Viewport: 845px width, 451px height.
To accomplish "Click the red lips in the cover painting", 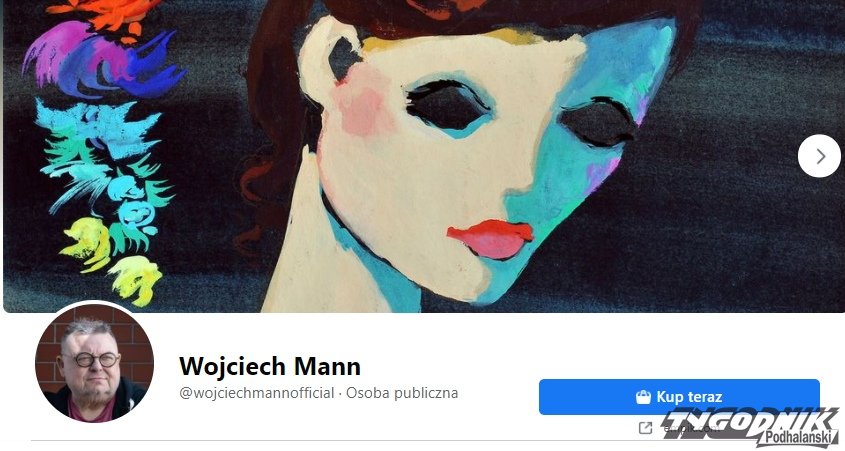I will point(490,238).
